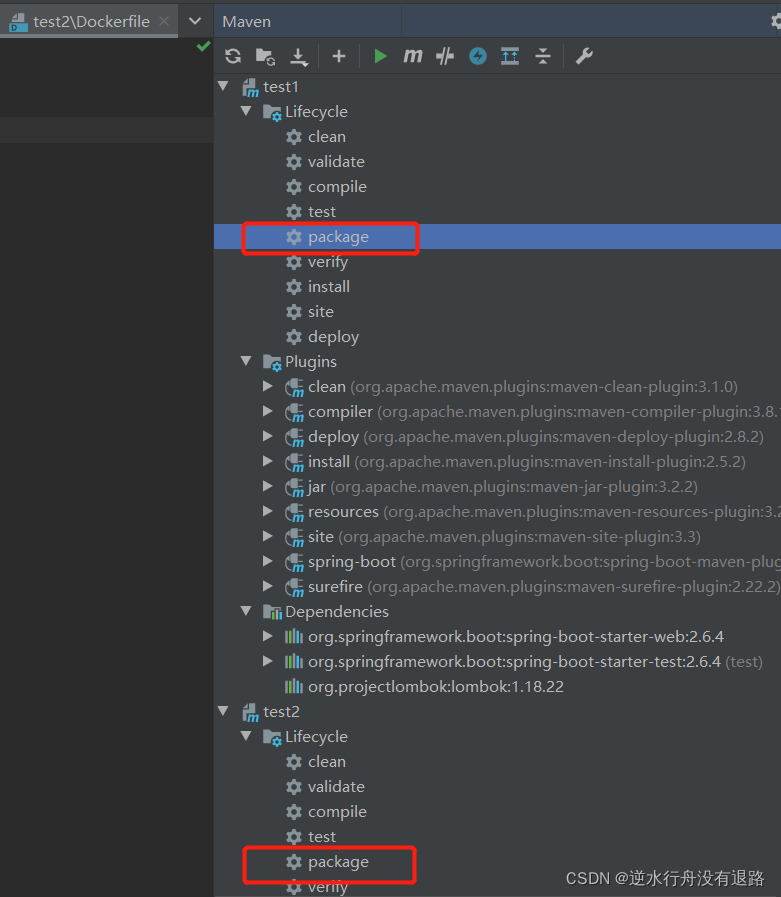
Task: Click the Dependencies folder icon
Action: click(x=272, y=612)
